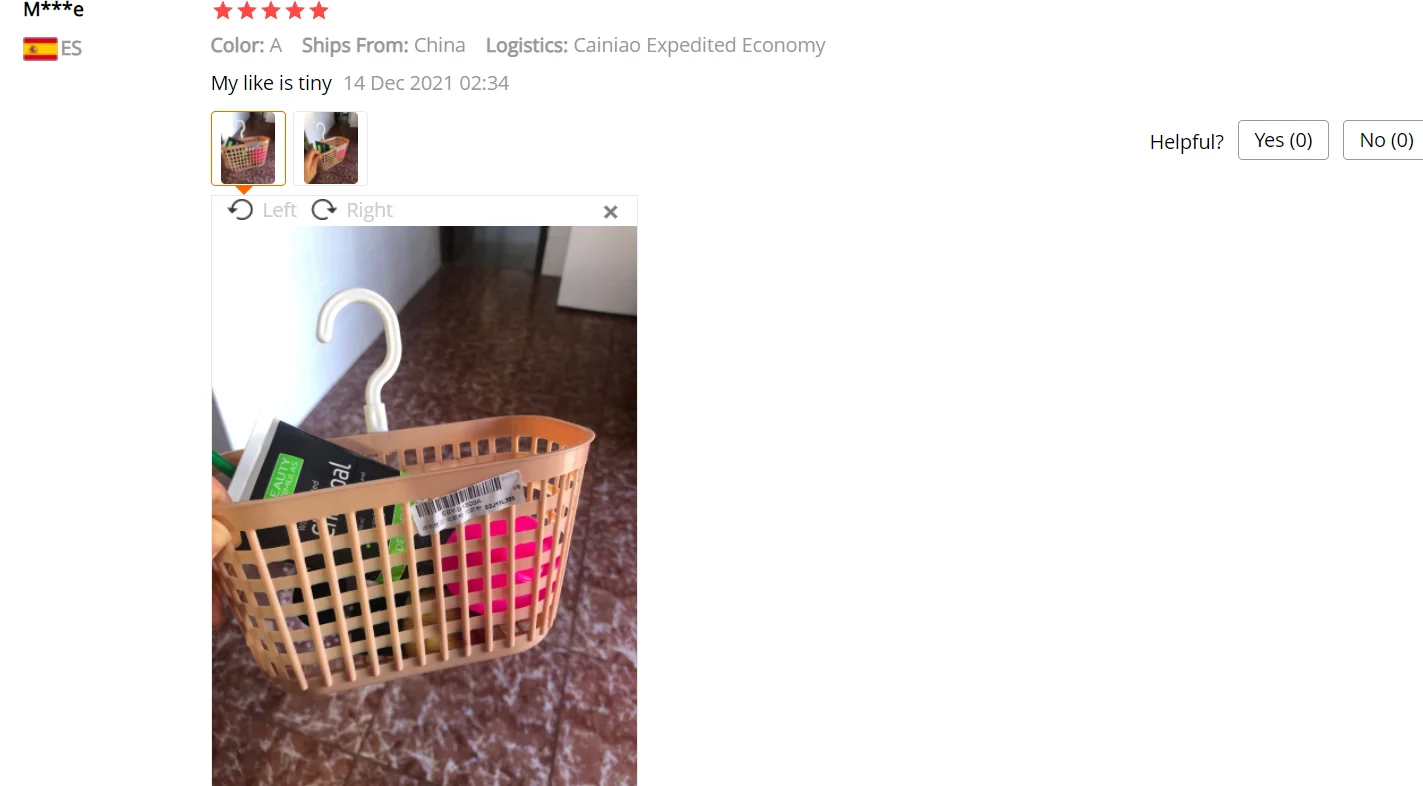Image resolution: width=1423 pixels, height=786 pixels.
Task: Click the 'Left' rotate label
Action: point(280,210)
